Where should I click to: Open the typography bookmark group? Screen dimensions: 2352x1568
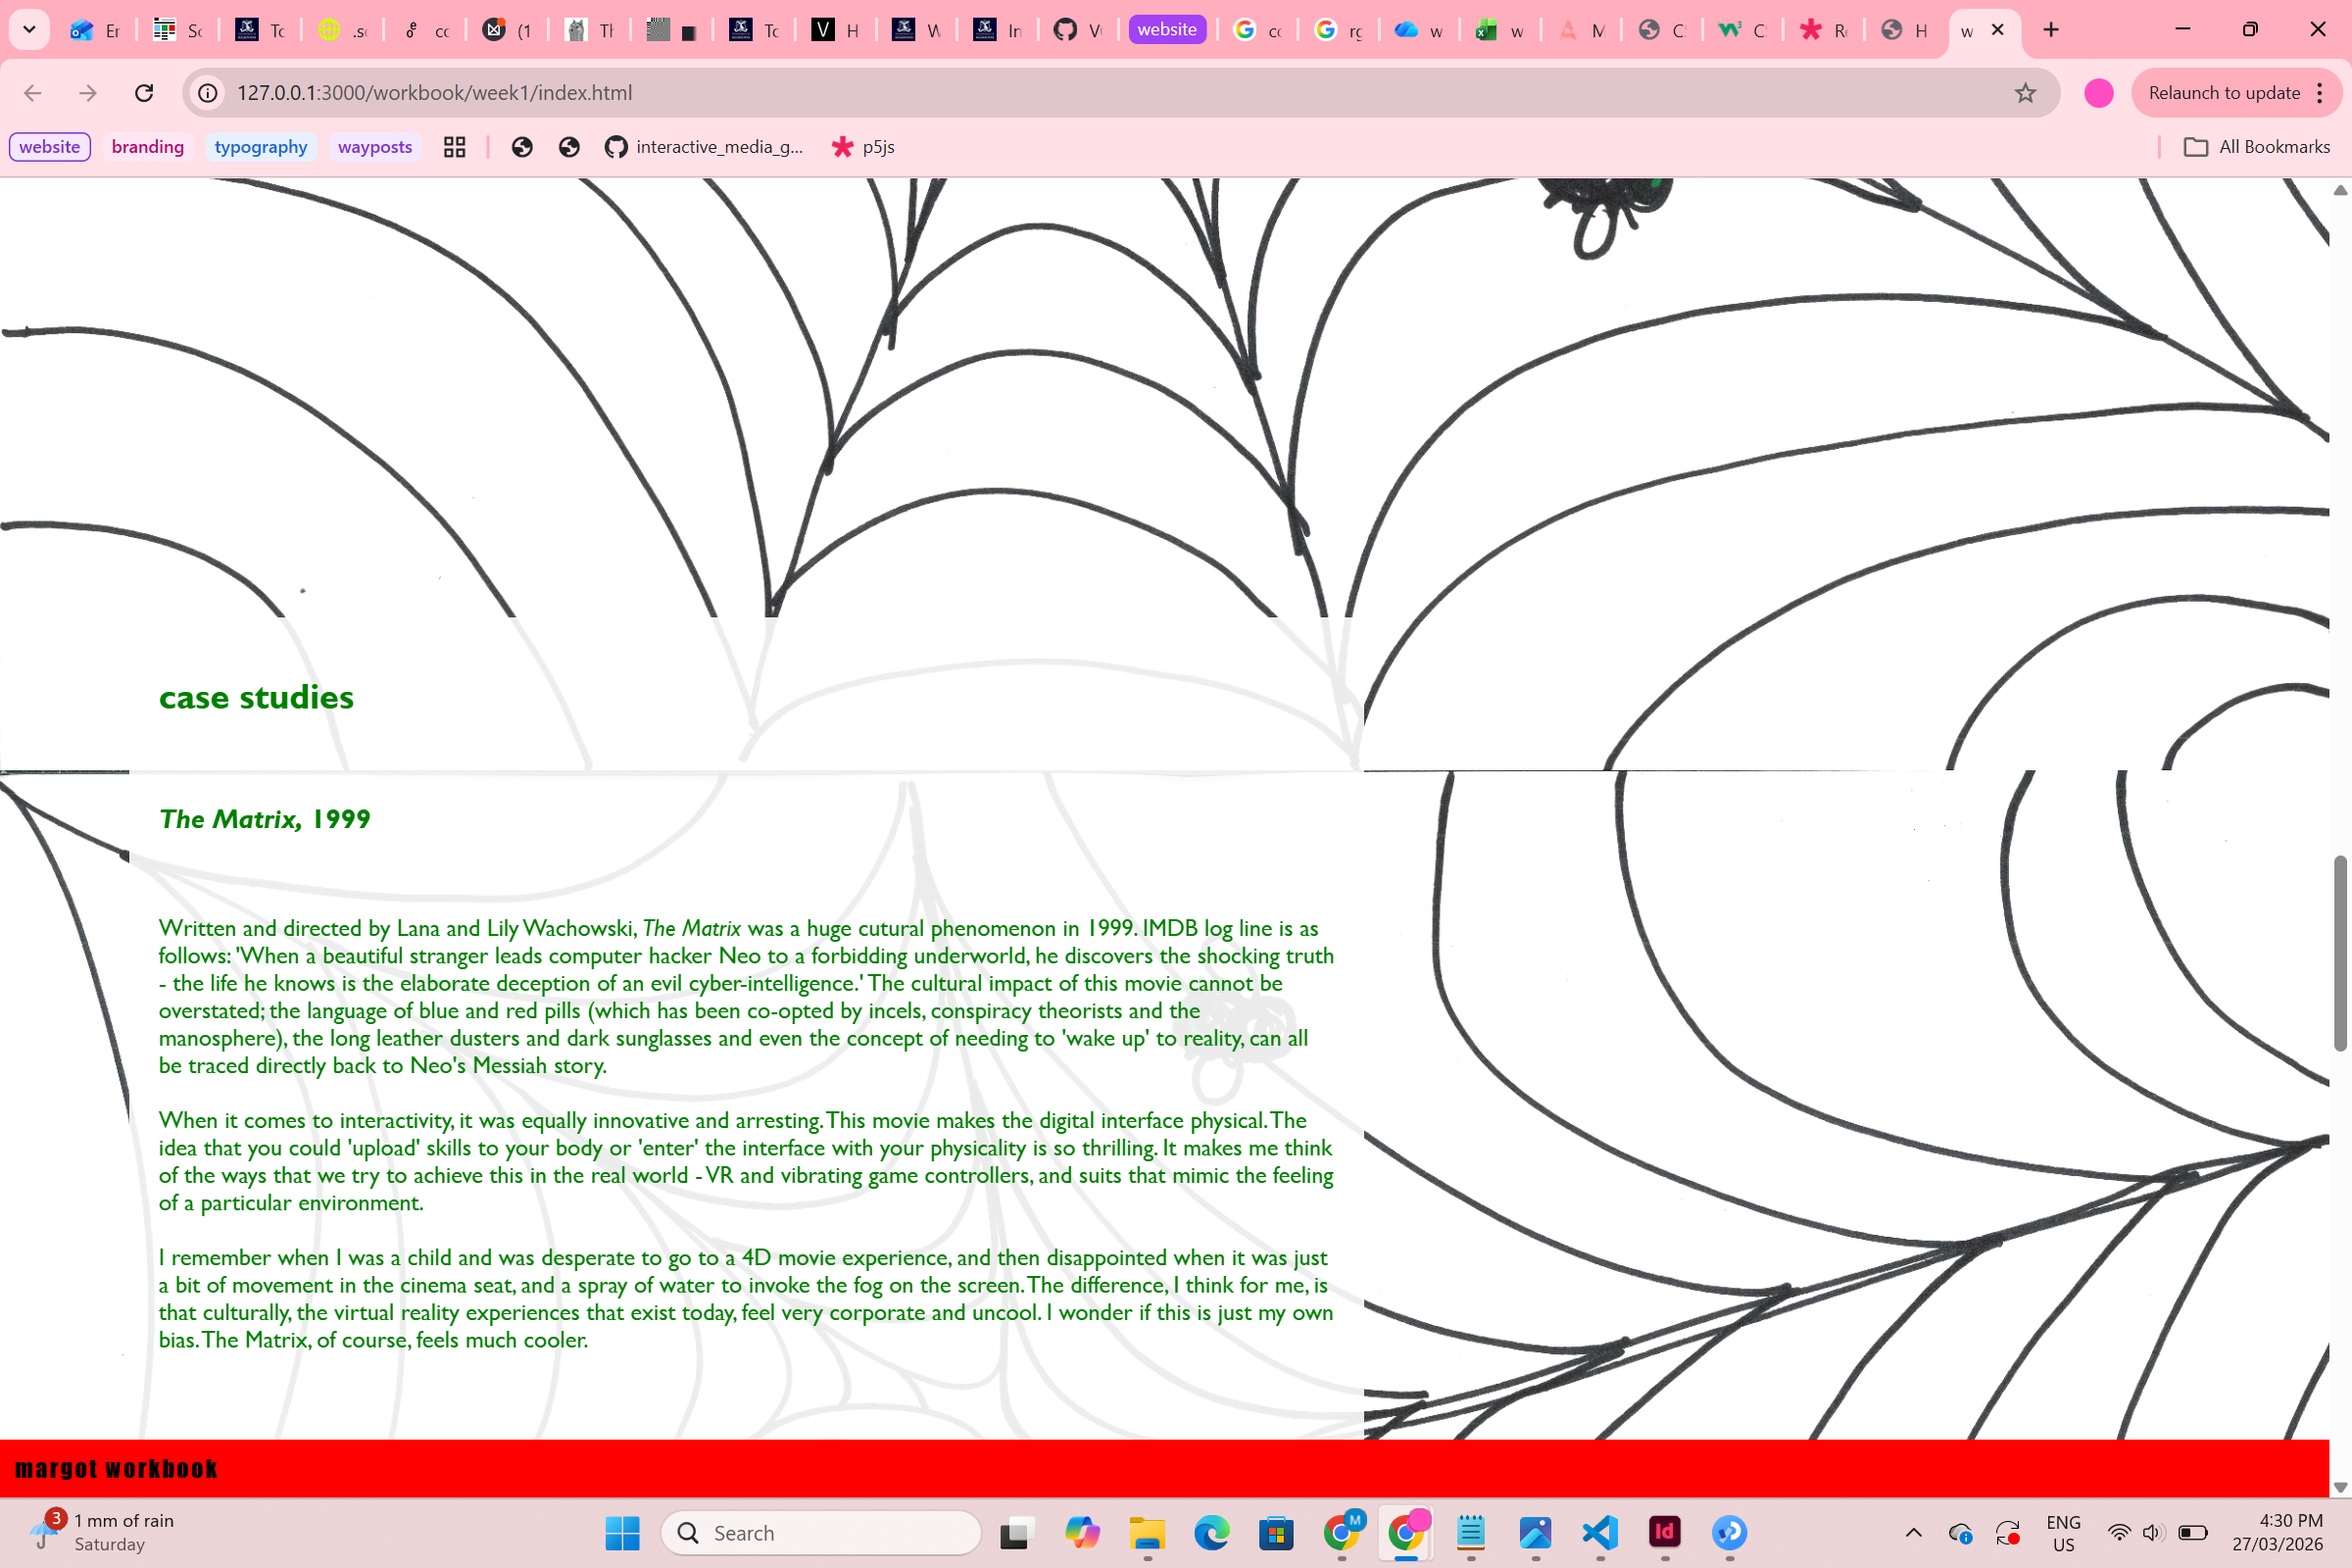(260, 147)
